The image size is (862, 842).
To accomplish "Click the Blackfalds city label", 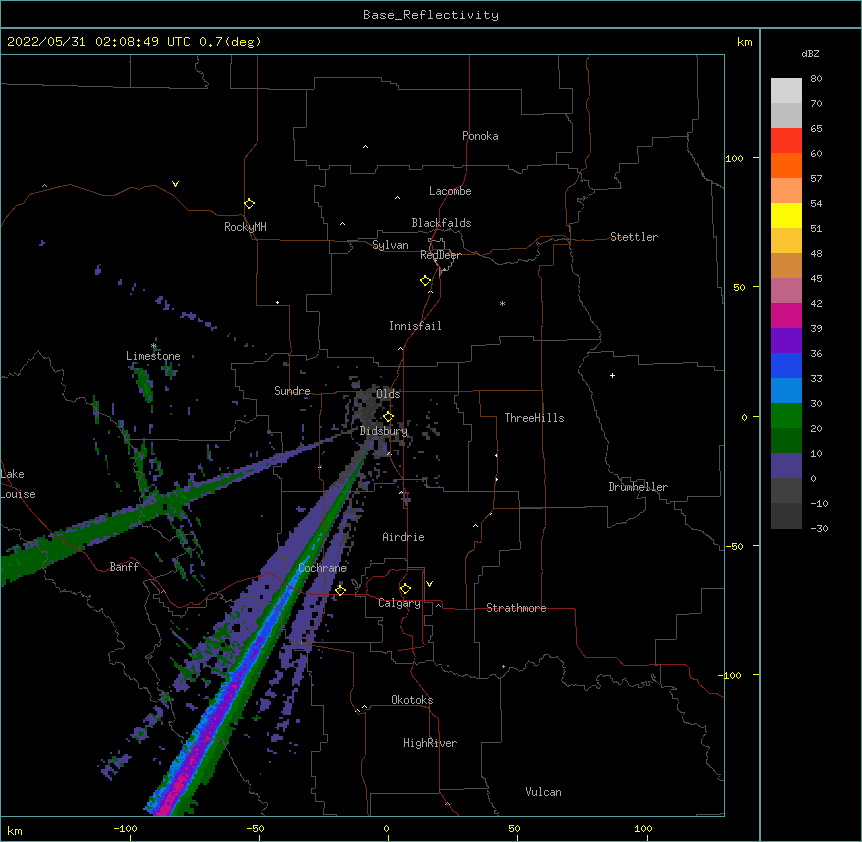I will pos(441,223).
